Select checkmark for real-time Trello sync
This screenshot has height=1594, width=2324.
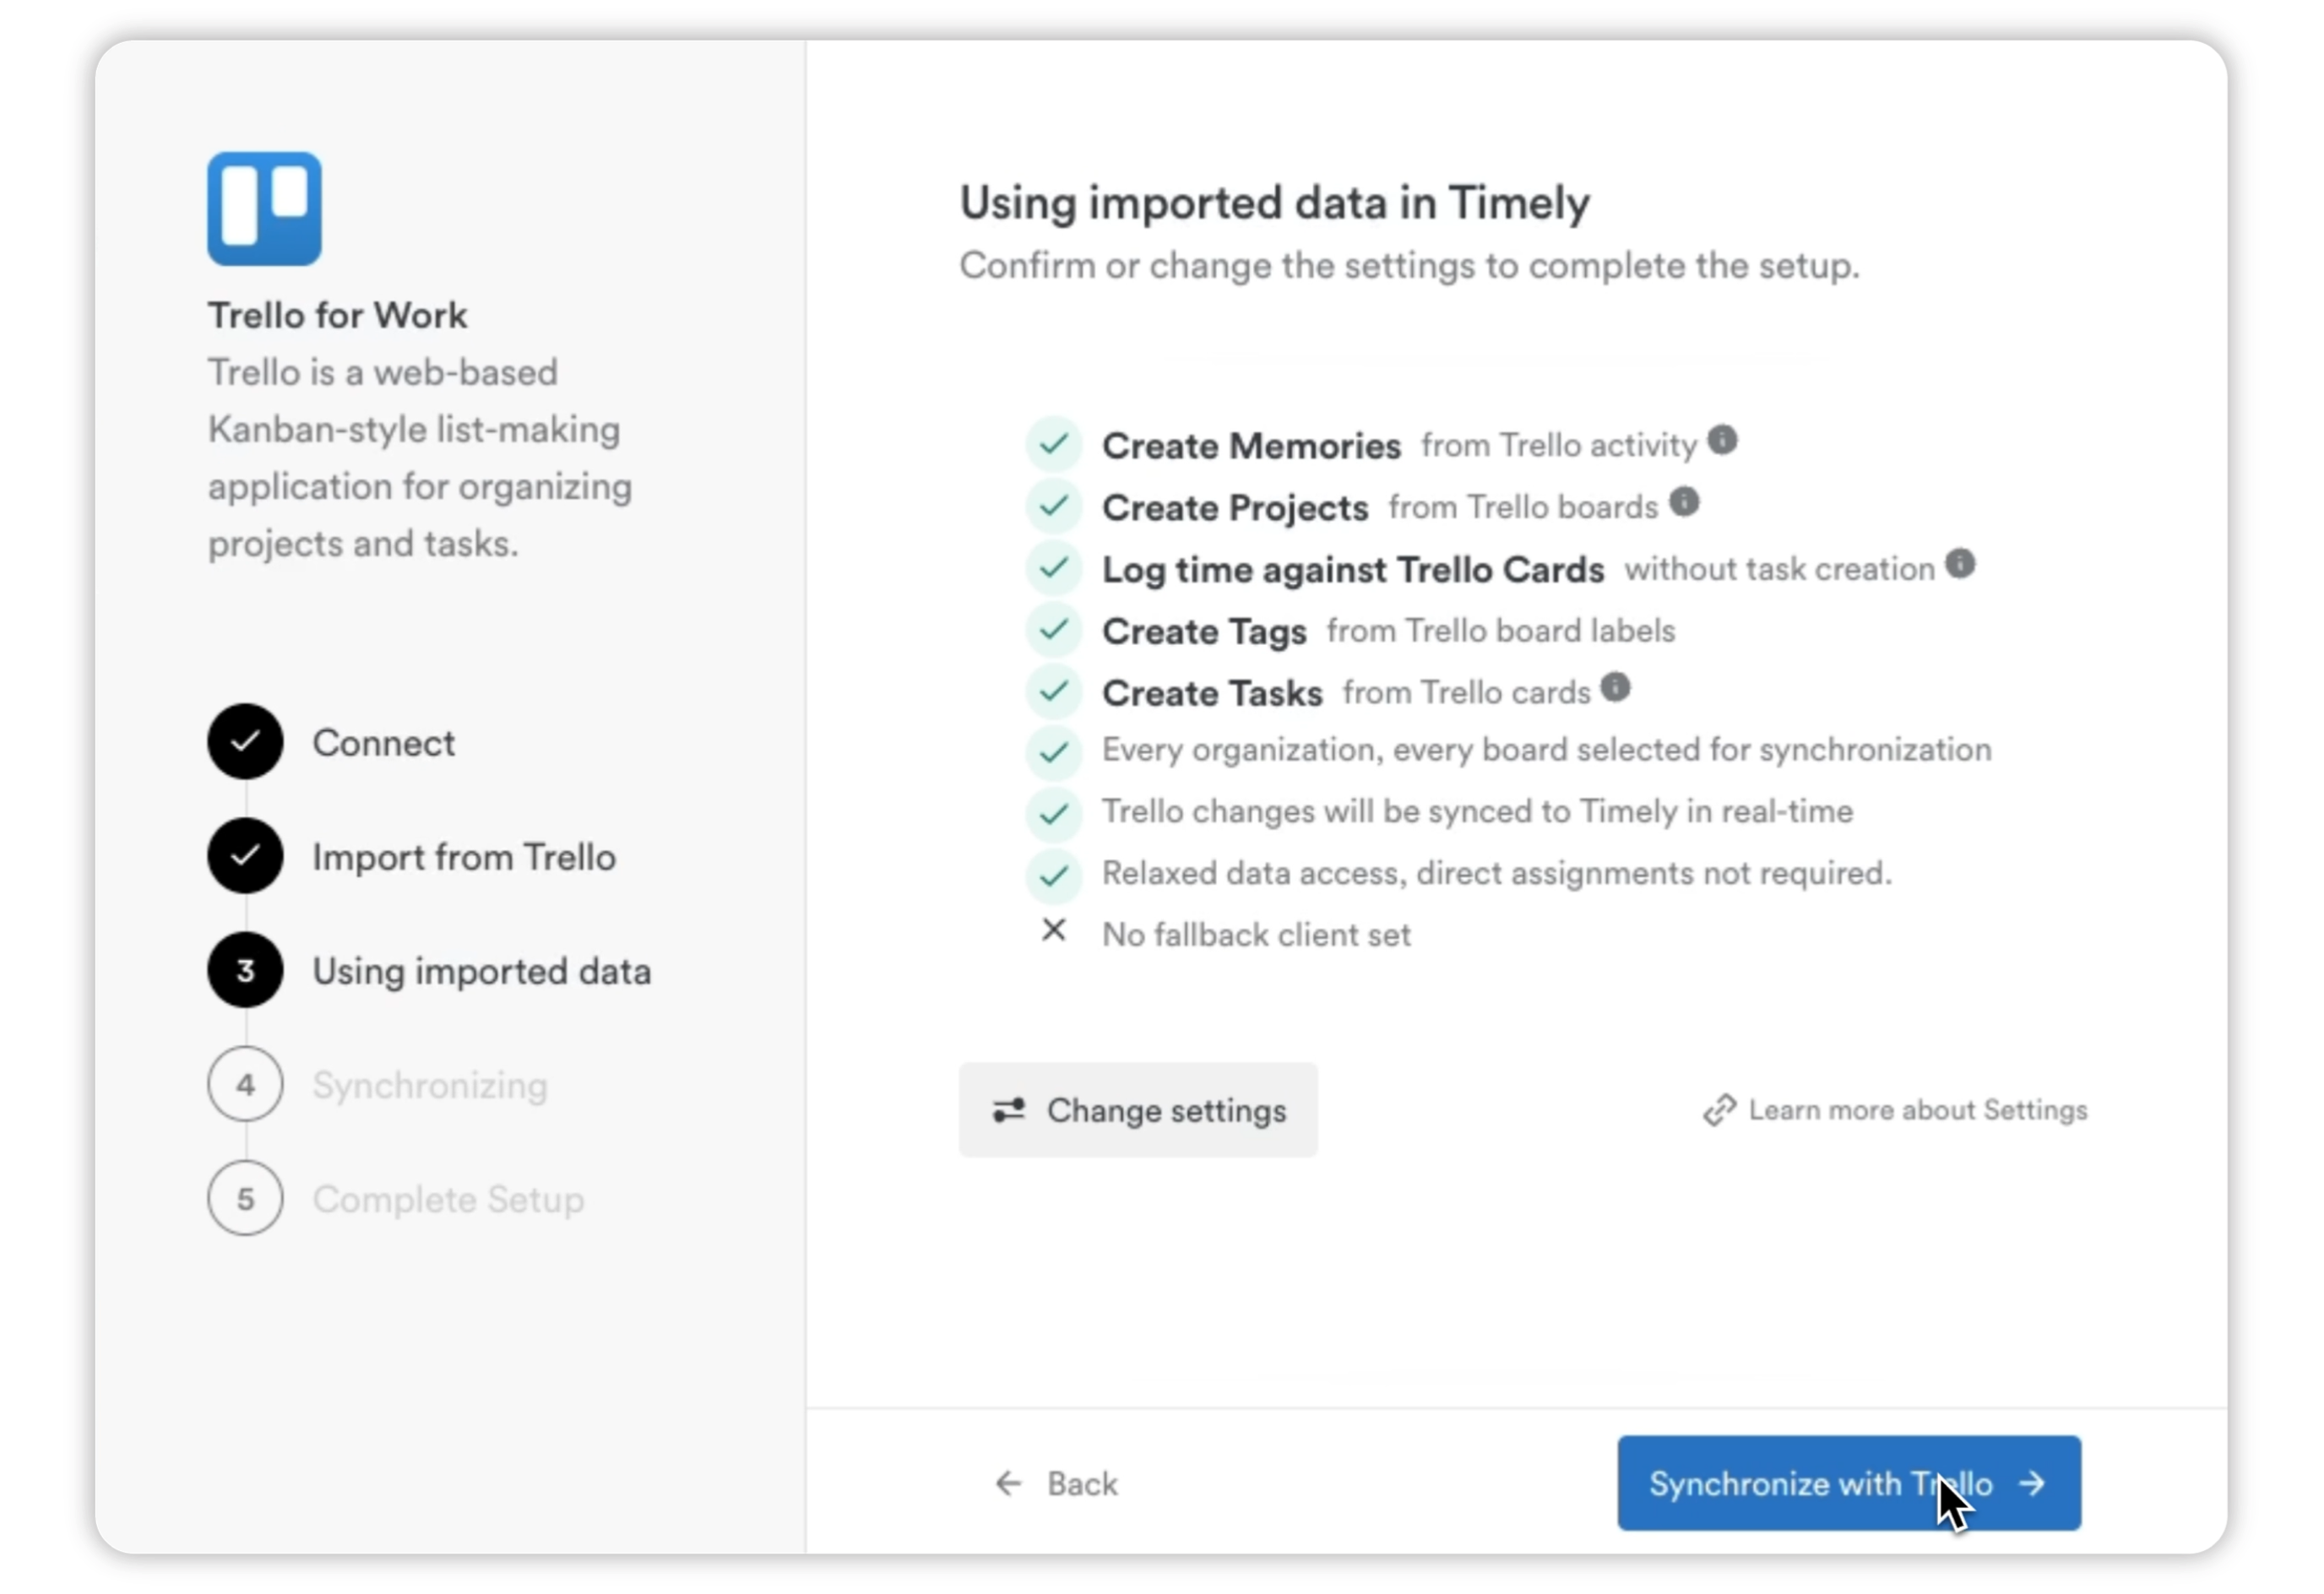(x=1054, y=813)
